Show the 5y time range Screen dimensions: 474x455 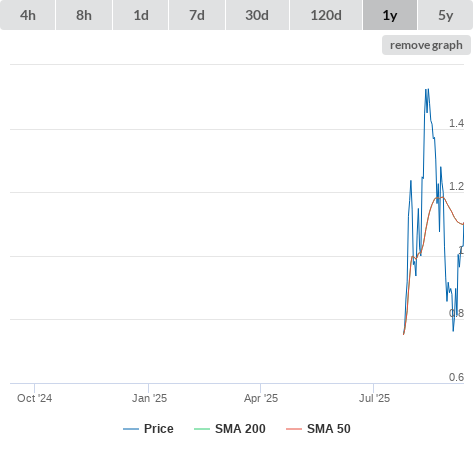pyautogui.click(x=445, y=15)
